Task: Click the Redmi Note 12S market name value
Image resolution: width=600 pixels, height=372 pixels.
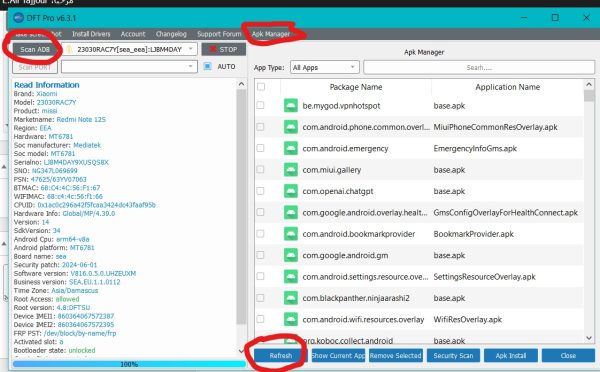Action: [x=81, y=119]
